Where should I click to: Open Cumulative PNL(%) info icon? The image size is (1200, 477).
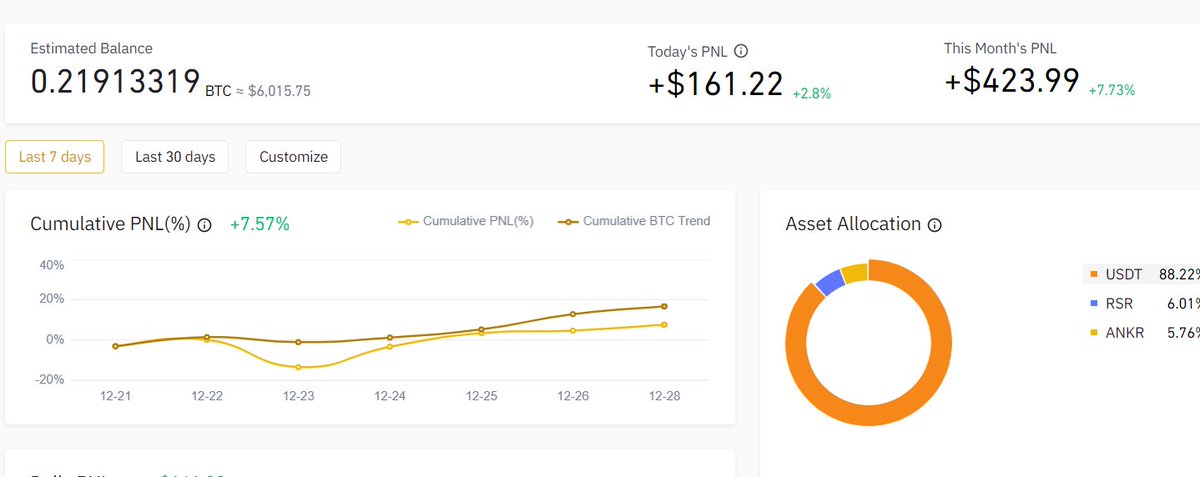point(205,225)
